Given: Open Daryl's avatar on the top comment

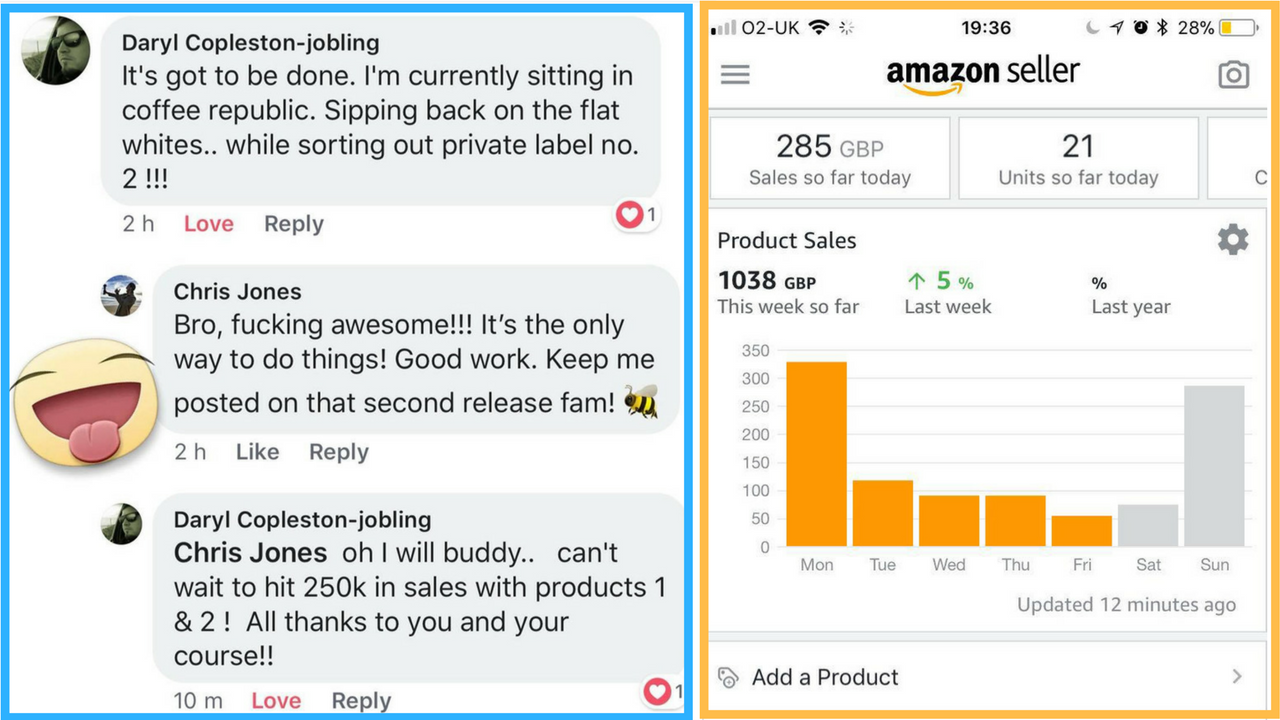Looking at the screenshot, I should coord(55,51).
